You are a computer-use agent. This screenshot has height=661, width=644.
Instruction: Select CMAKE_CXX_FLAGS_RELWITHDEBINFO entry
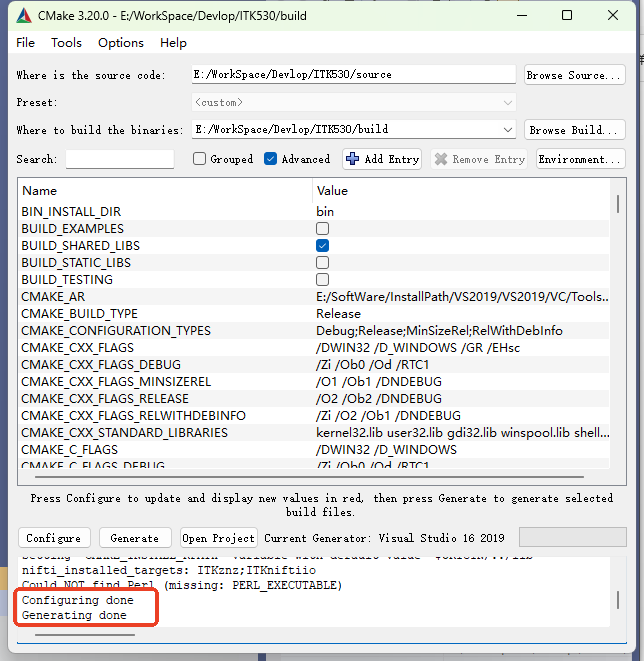click(x=133, y=416)
